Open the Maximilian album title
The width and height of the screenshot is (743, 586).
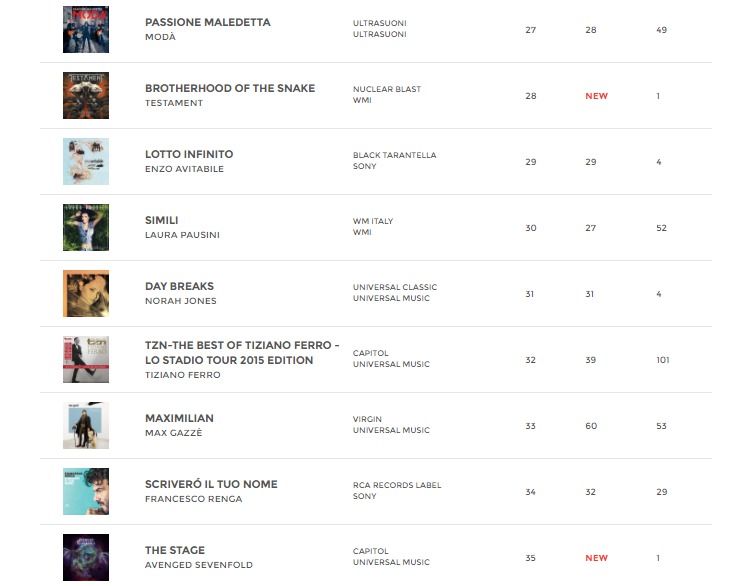click(179, 418)
